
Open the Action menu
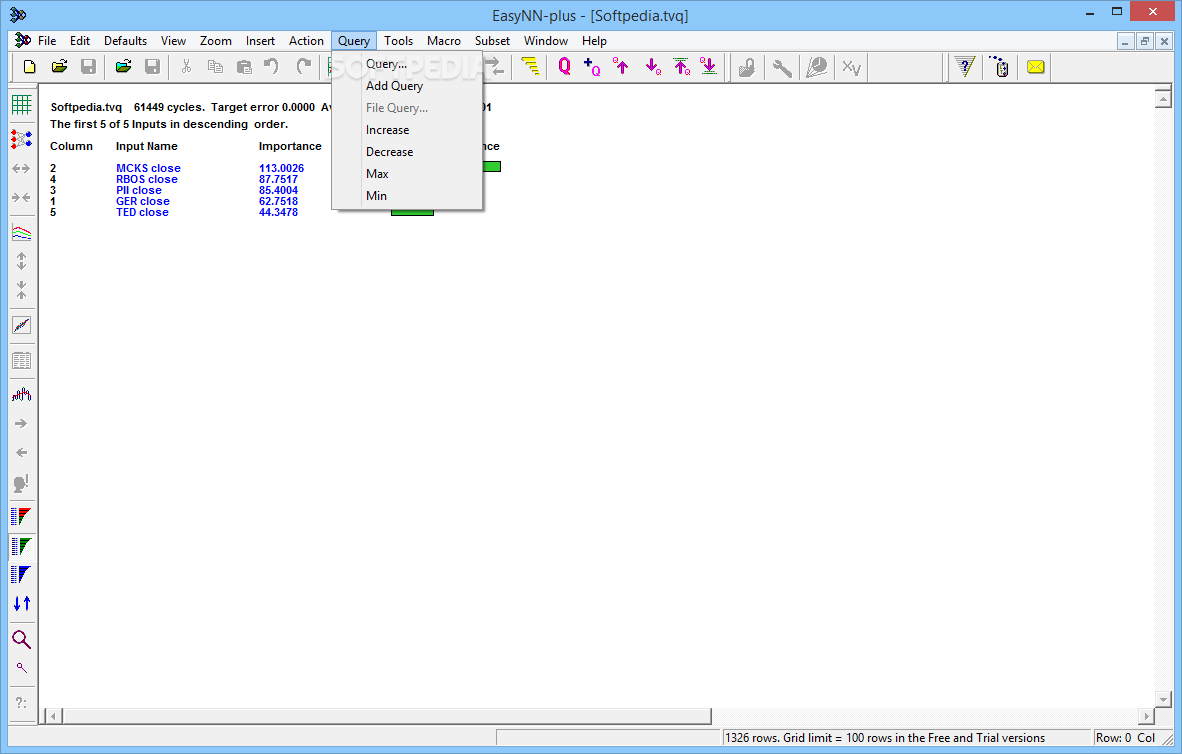coord(306,41)
